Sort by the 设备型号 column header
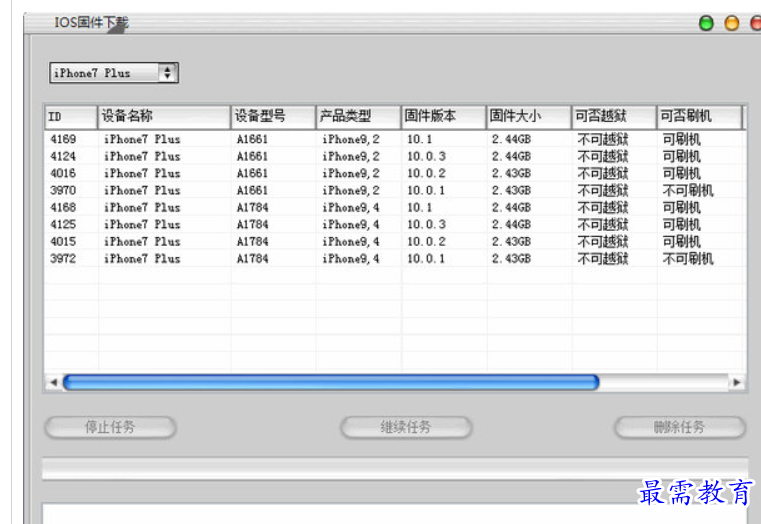 pos(273,117)
